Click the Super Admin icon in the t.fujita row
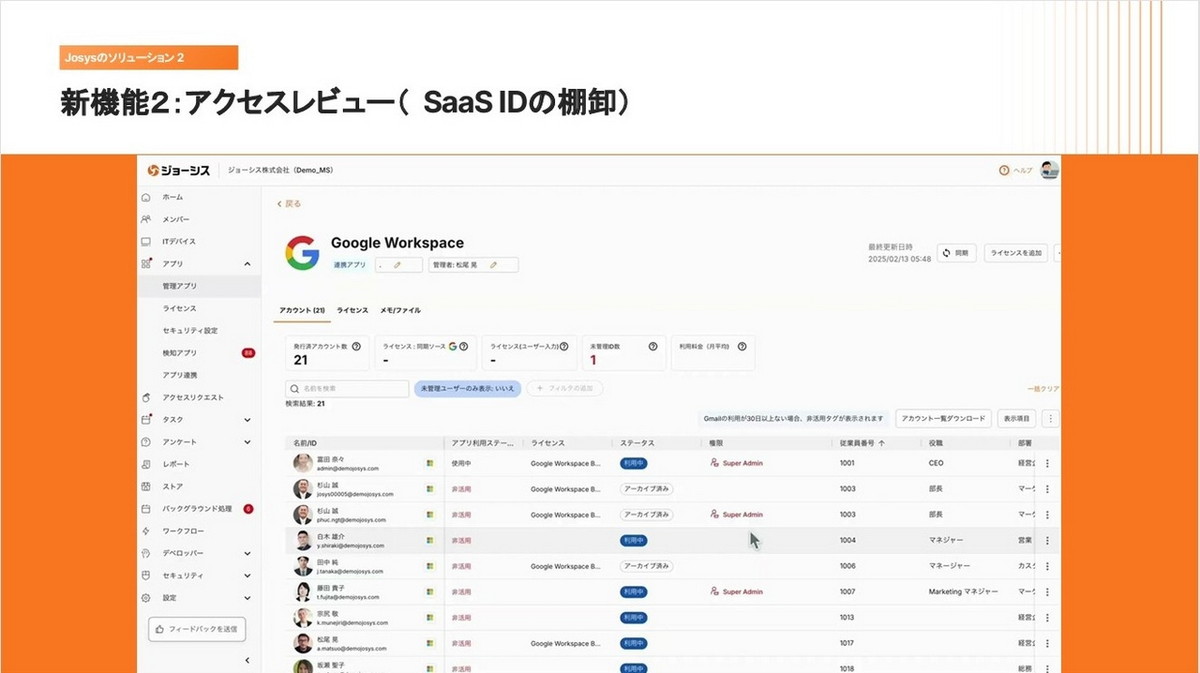 tap(714, 592)
